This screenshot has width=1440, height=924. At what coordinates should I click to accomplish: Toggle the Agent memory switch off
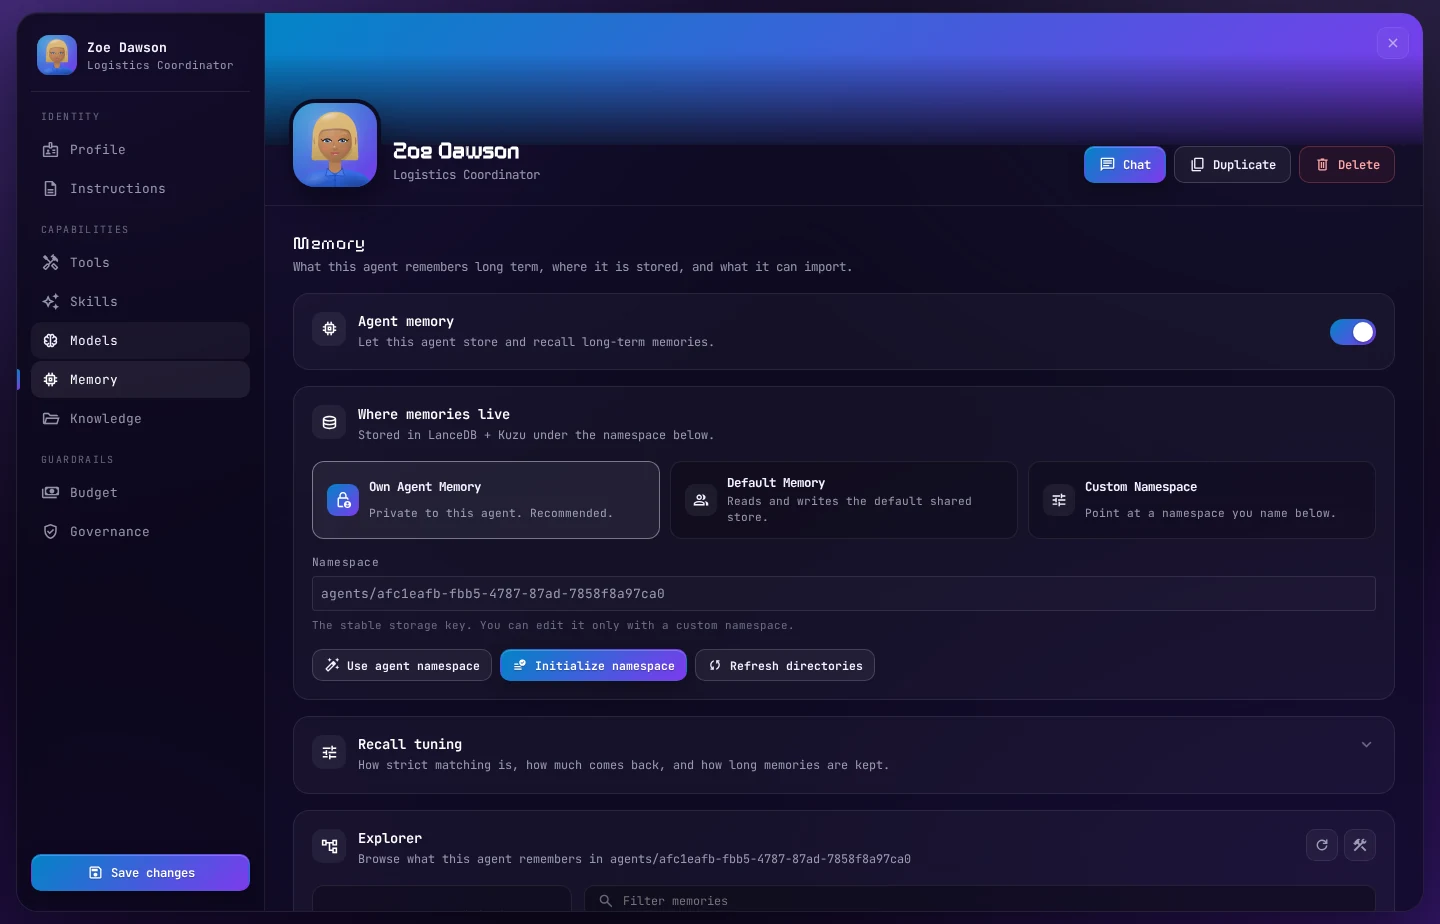1352,332
